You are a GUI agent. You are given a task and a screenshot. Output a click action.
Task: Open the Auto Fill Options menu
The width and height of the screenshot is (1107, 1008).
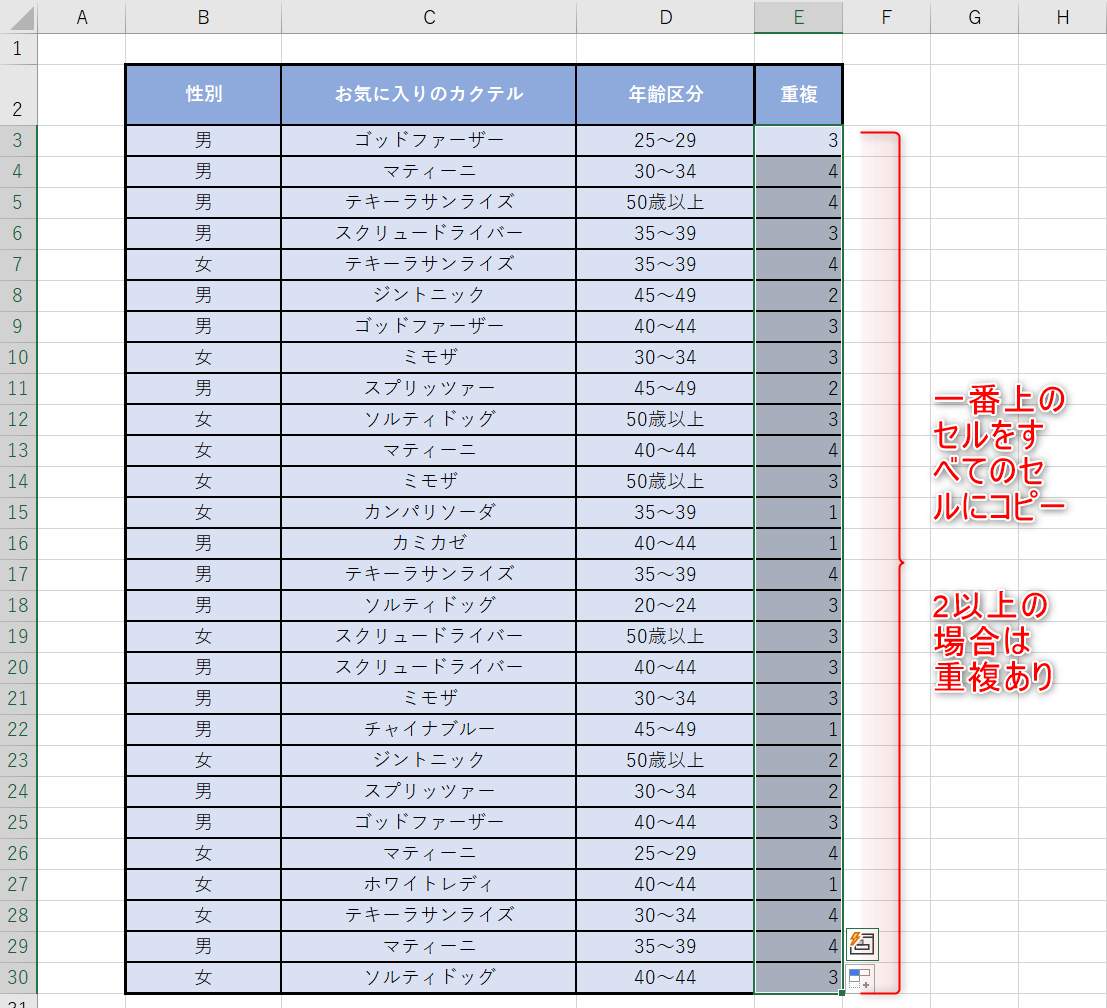pos(862,978)
